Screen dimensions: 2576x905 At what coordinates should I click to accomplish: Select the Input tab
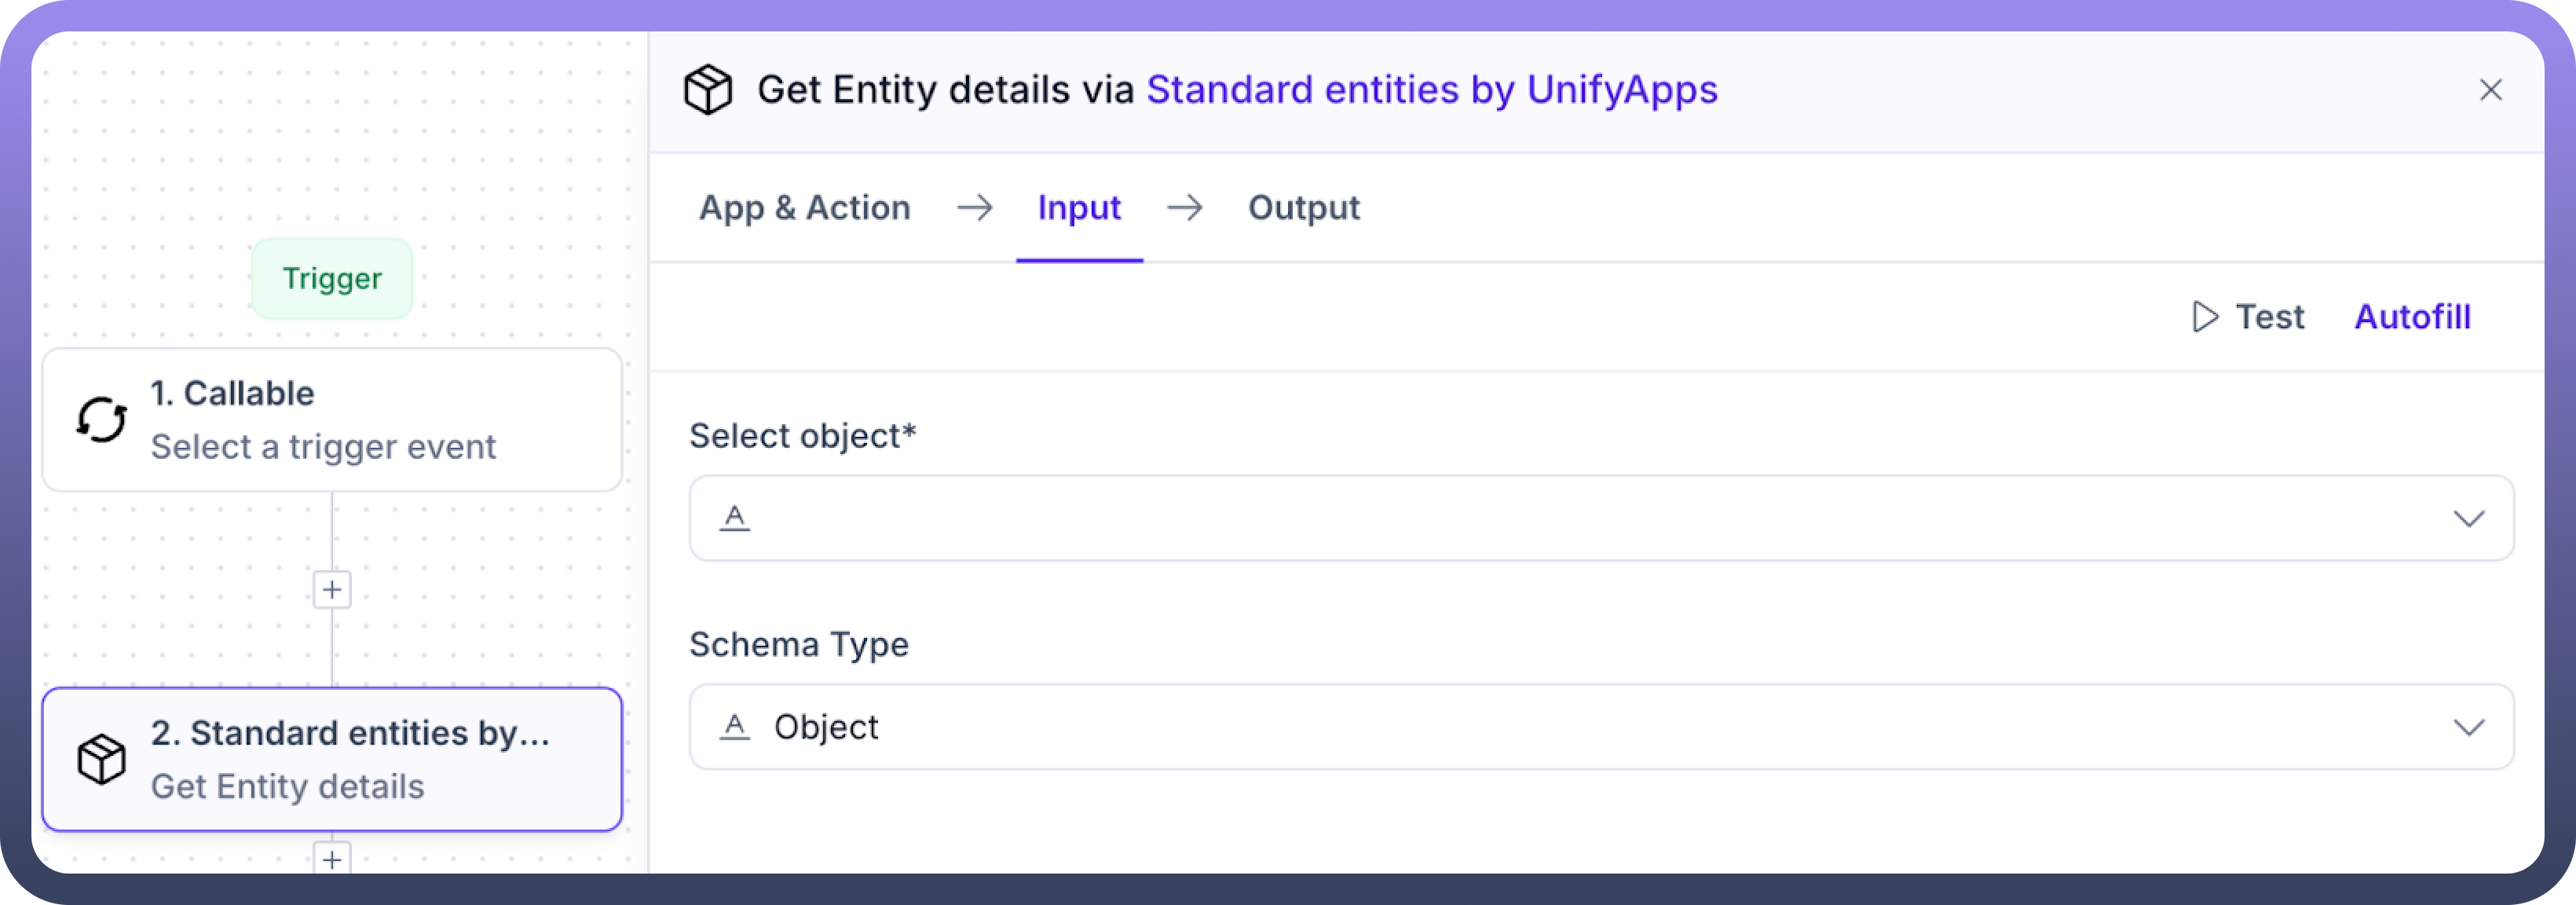pos(1078,208)
